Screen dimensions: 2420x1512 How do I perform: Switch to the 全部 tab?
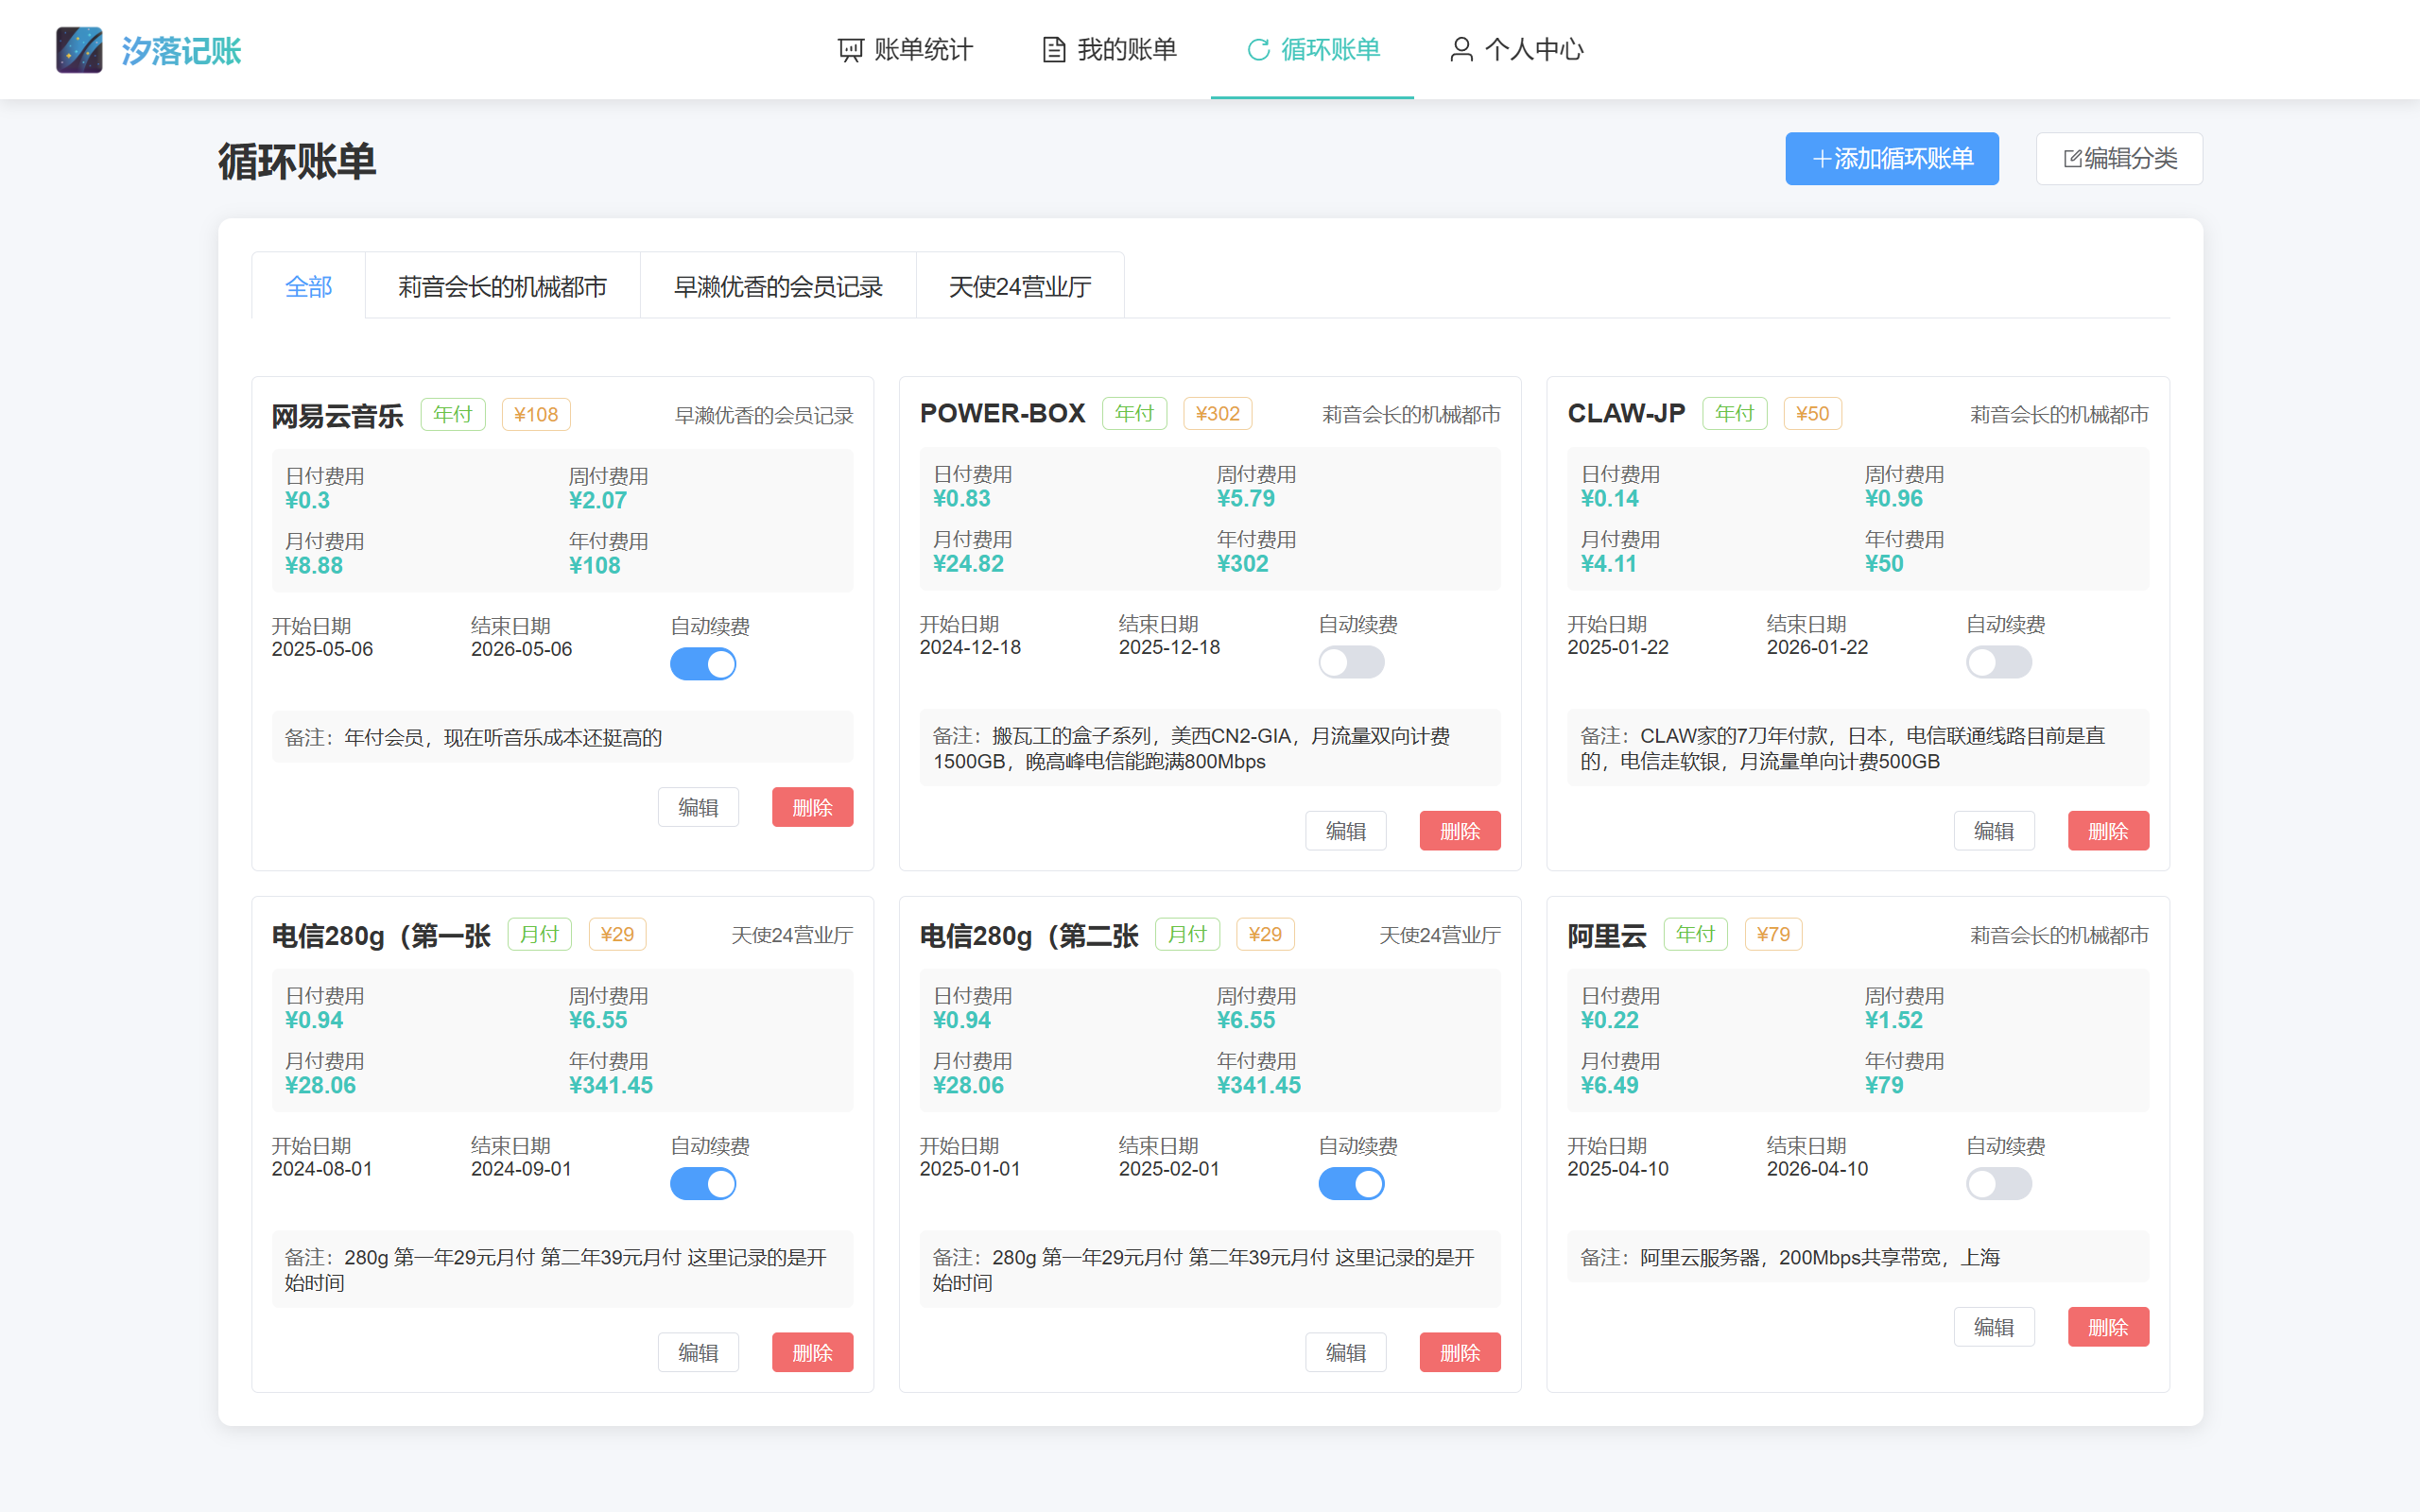coord(309,287)
